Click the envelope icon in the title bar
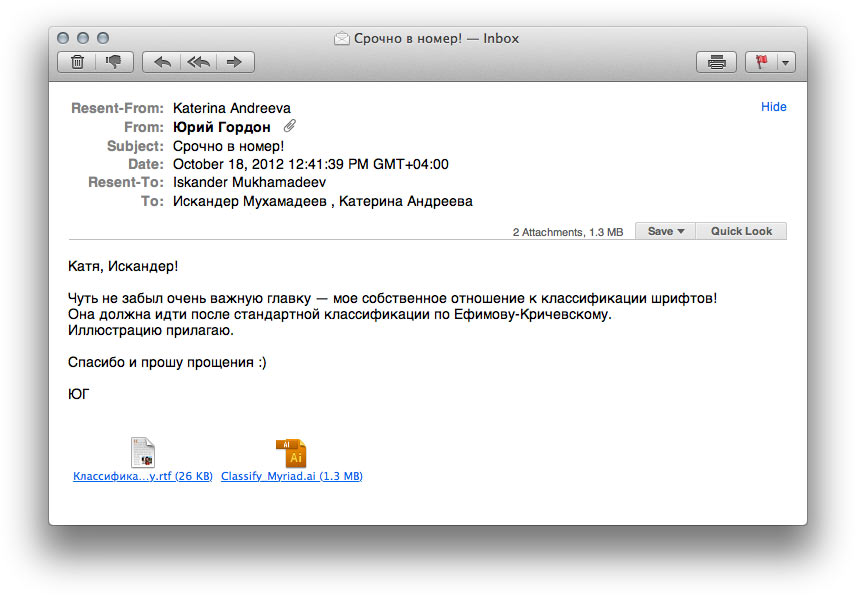The image size is (856, 596). point(342,39)
